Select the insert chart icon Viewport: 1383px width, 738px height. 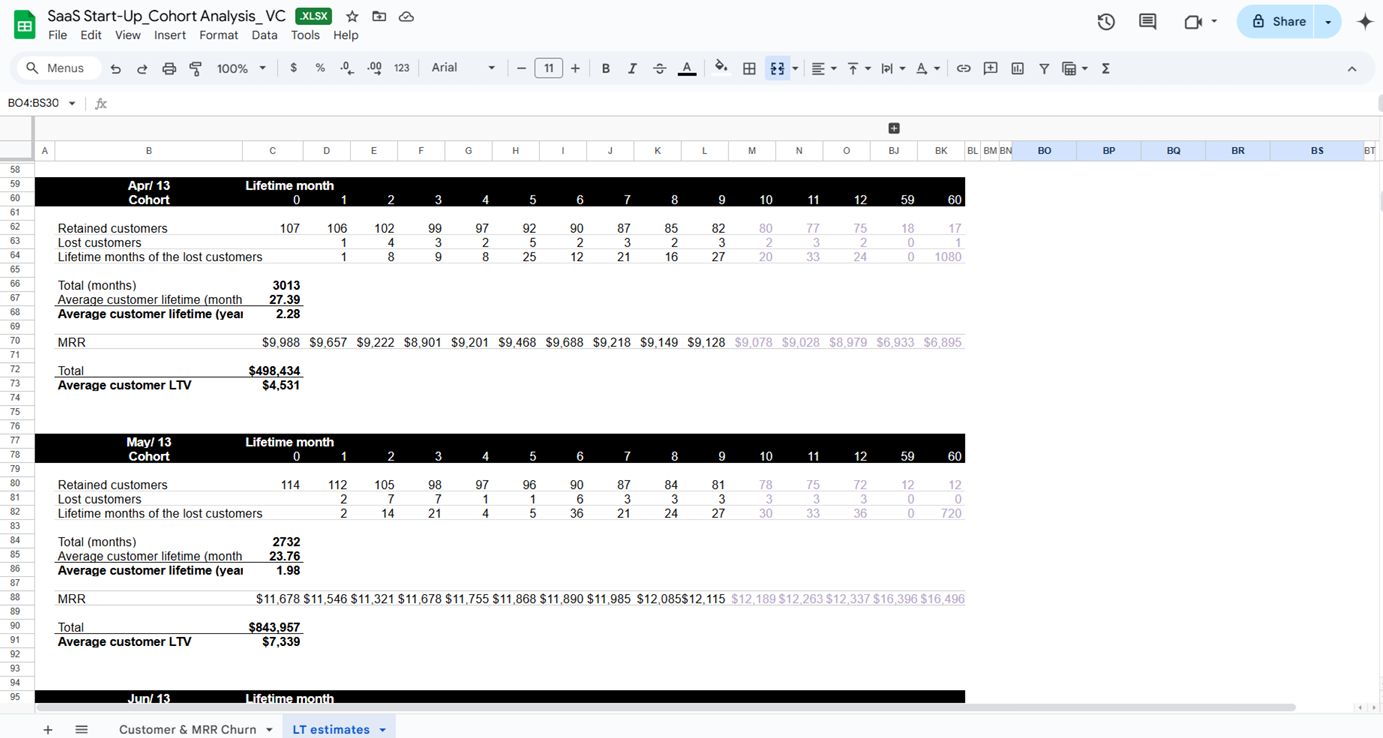click(1016, 68)
